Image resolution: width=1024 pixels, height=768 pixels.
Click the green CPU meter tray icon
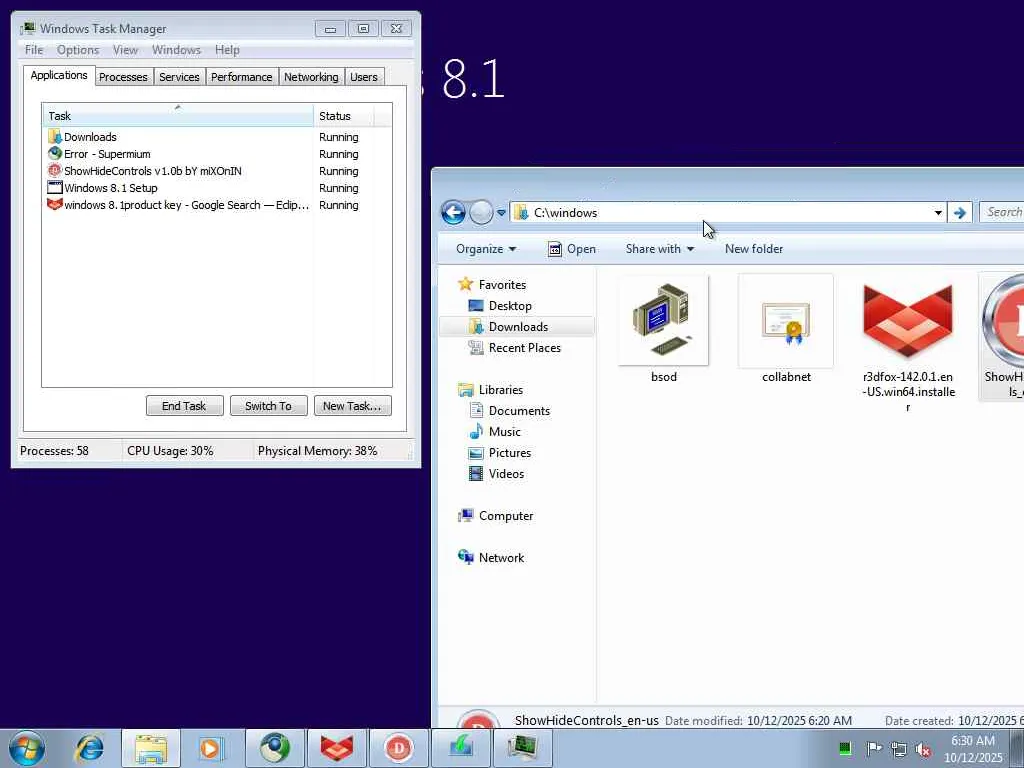(x=844, y=748)
